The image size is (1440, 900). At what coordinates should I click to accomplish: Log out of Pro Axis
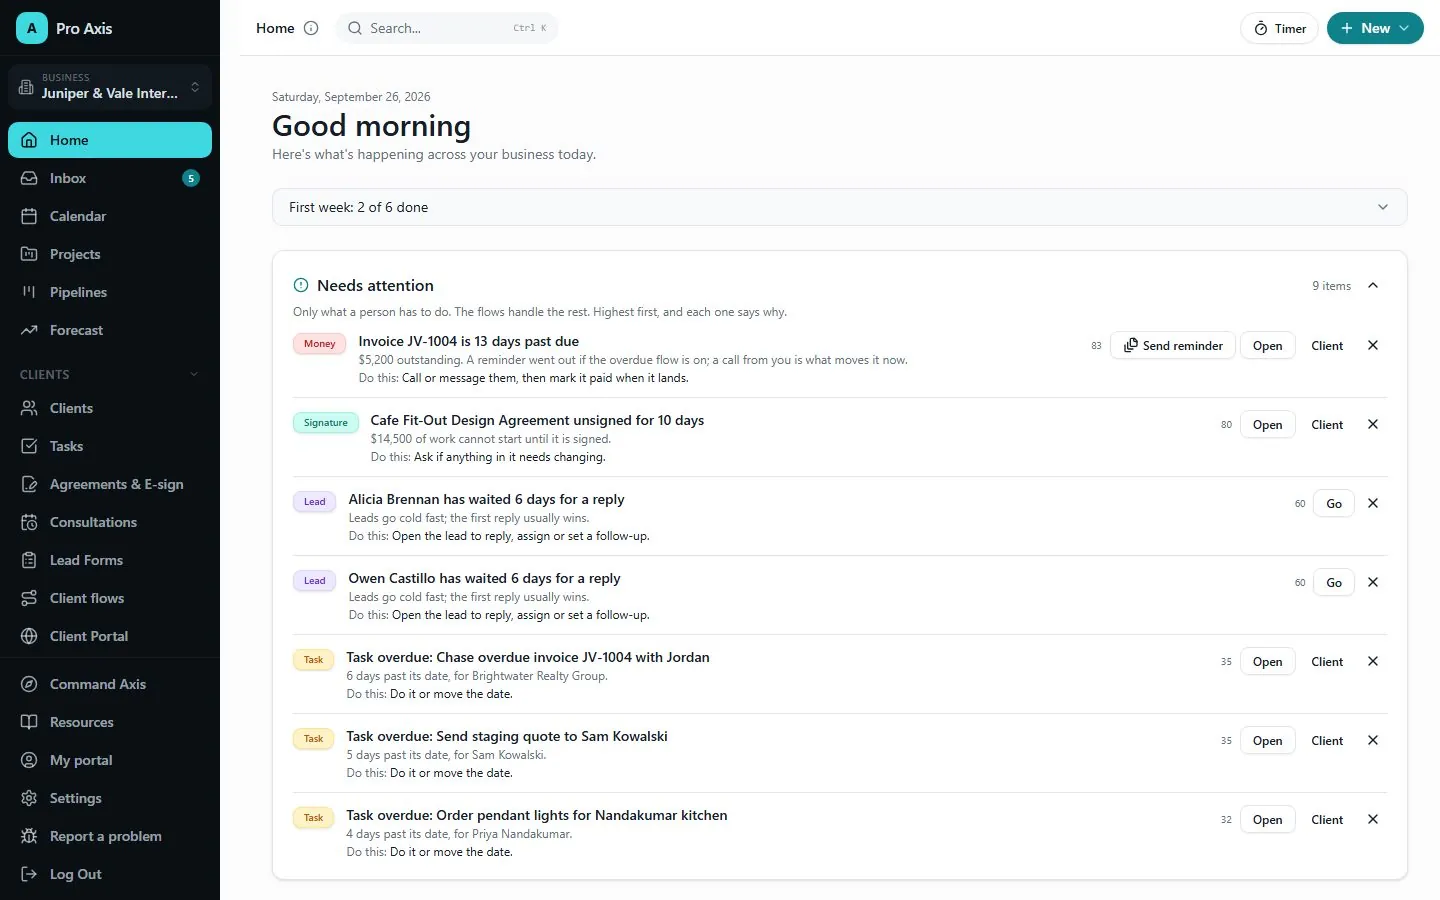110,874
